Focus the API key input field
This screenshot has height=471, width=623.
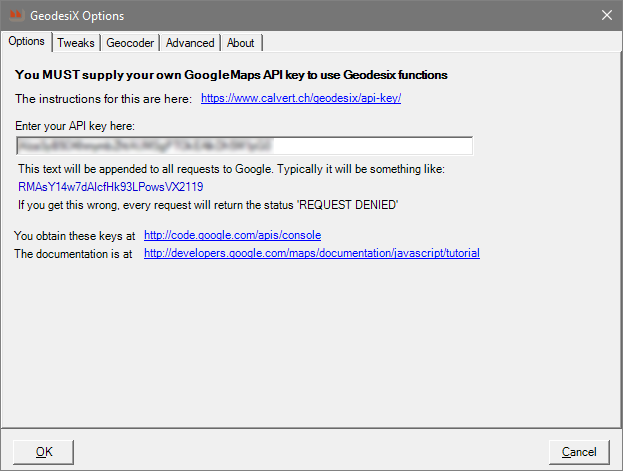(x=245, y=145)
